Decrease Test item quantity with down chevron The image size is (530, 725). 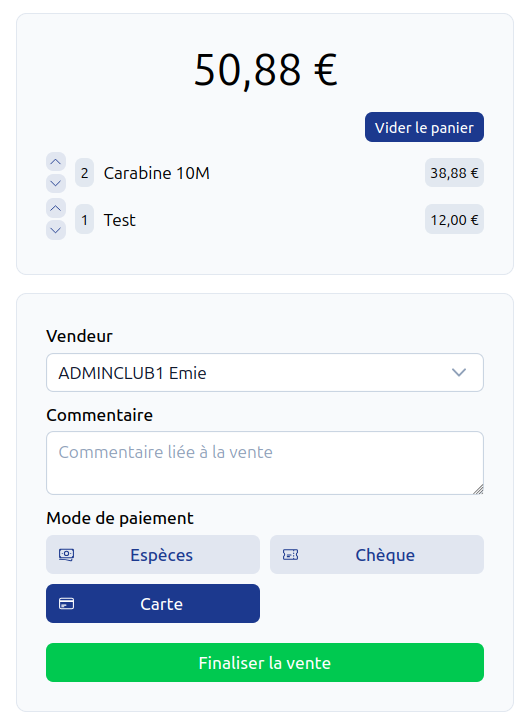55,230
